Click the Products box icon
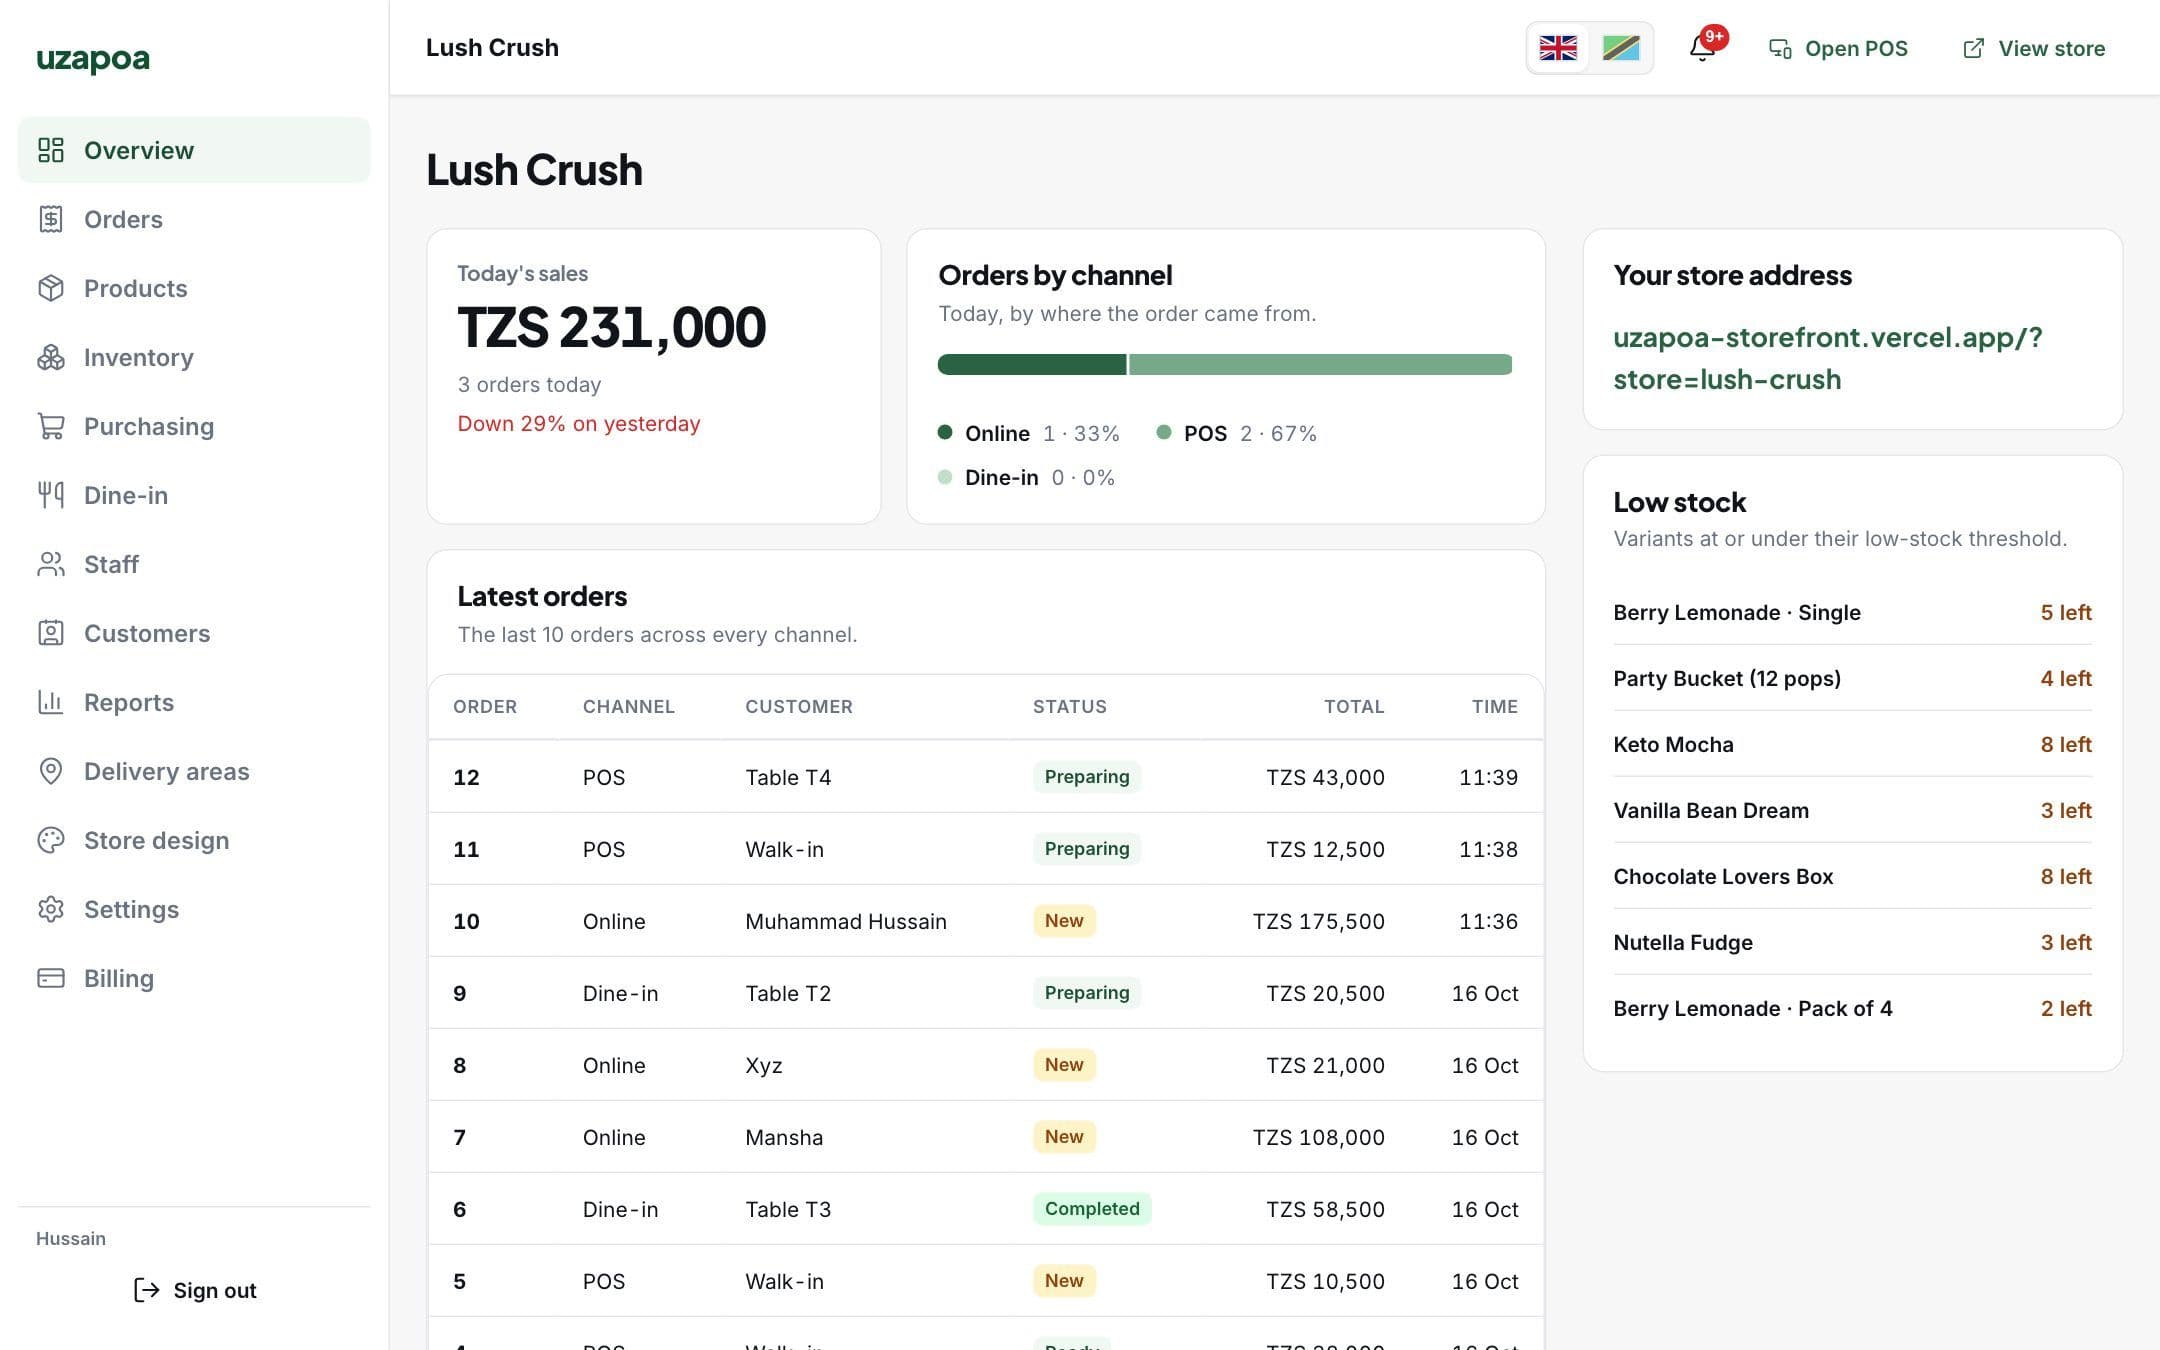The width and height of the screenshot is (2160, 1350). coord(51,288)
